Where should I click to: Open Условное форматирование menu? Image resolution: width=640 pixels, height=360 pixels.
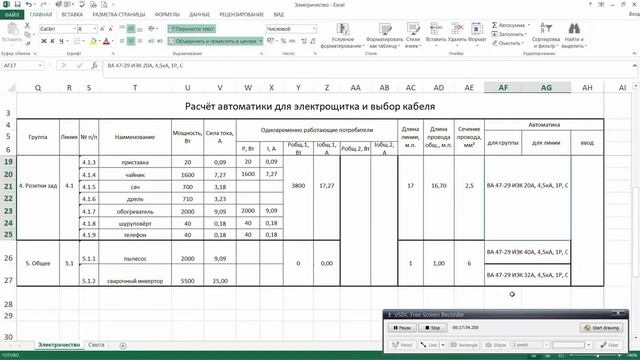pos(342,36)
